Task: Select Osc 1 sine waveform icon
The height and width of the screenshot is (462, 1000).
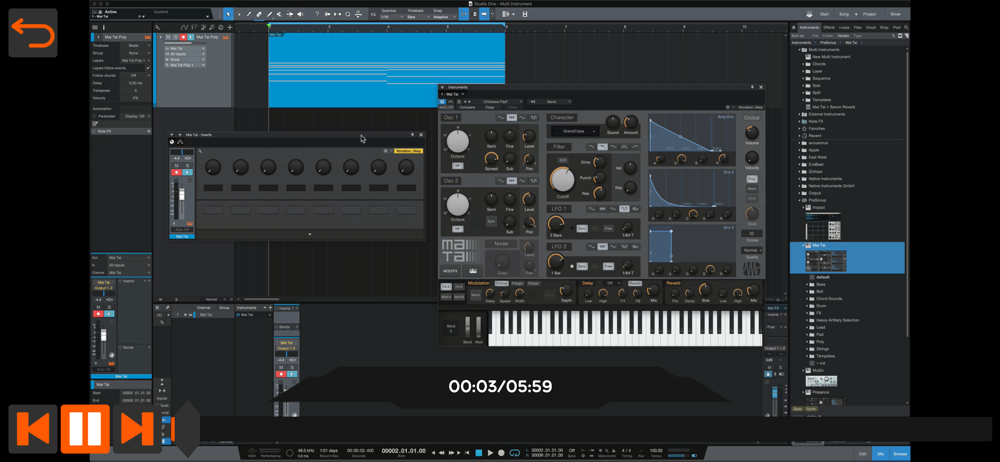Action: pos(501,117)
